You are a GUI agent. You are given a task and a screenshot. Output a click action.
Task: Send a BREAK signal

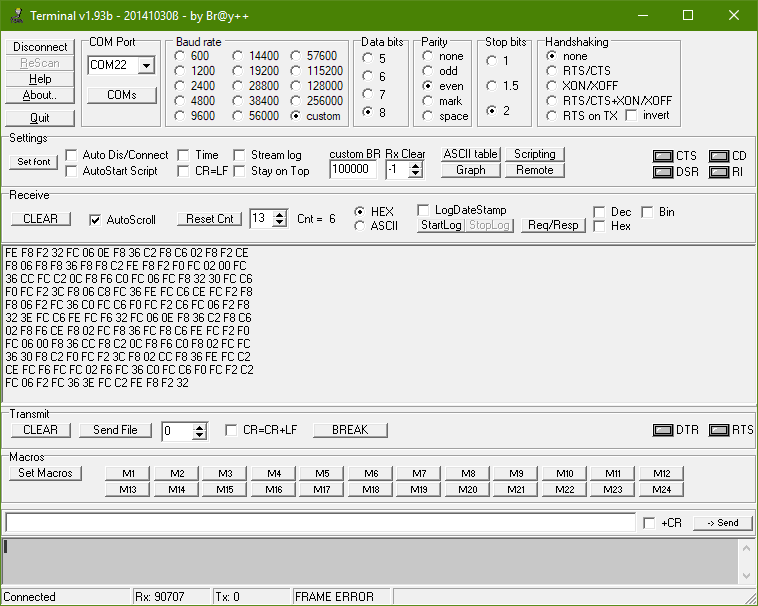coord(350,430)
